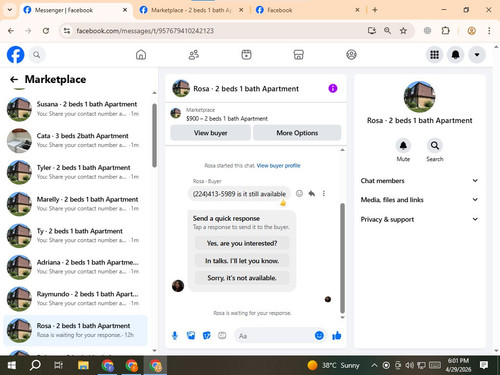Reply to Rosa's message with arrow icon
Viewport: 500px width, 375px height.
312,193
